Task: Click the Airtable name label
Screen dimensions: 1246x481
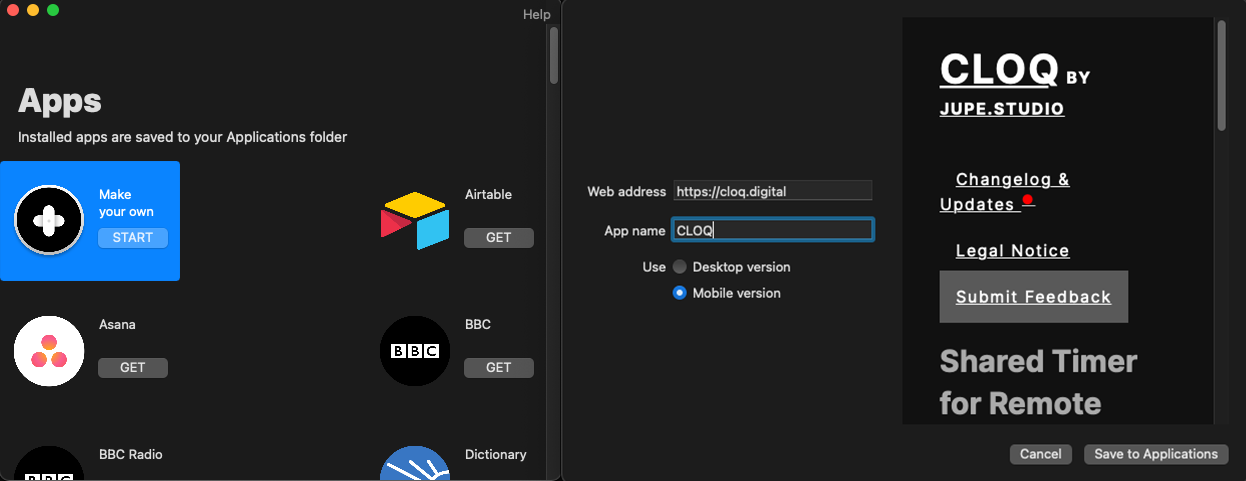Action: 488,194
